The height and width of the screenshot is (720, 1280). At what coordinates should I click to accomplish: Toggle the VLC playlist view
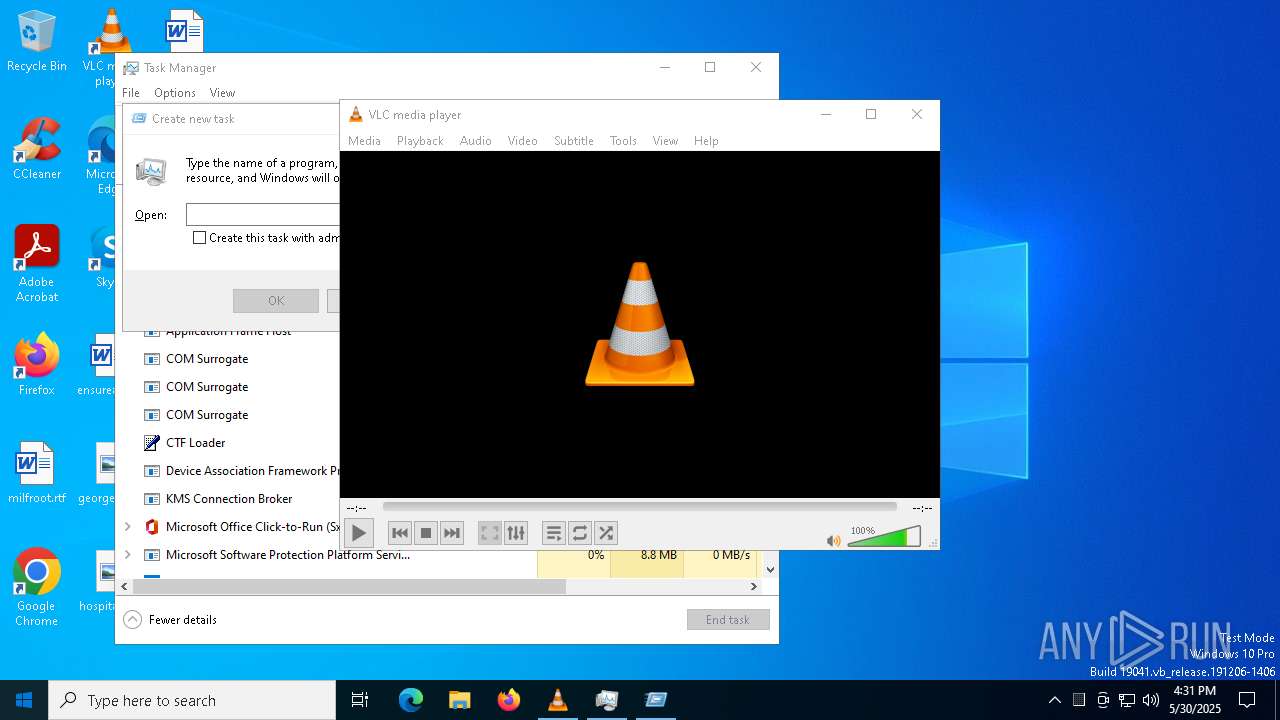click(553, 533)
